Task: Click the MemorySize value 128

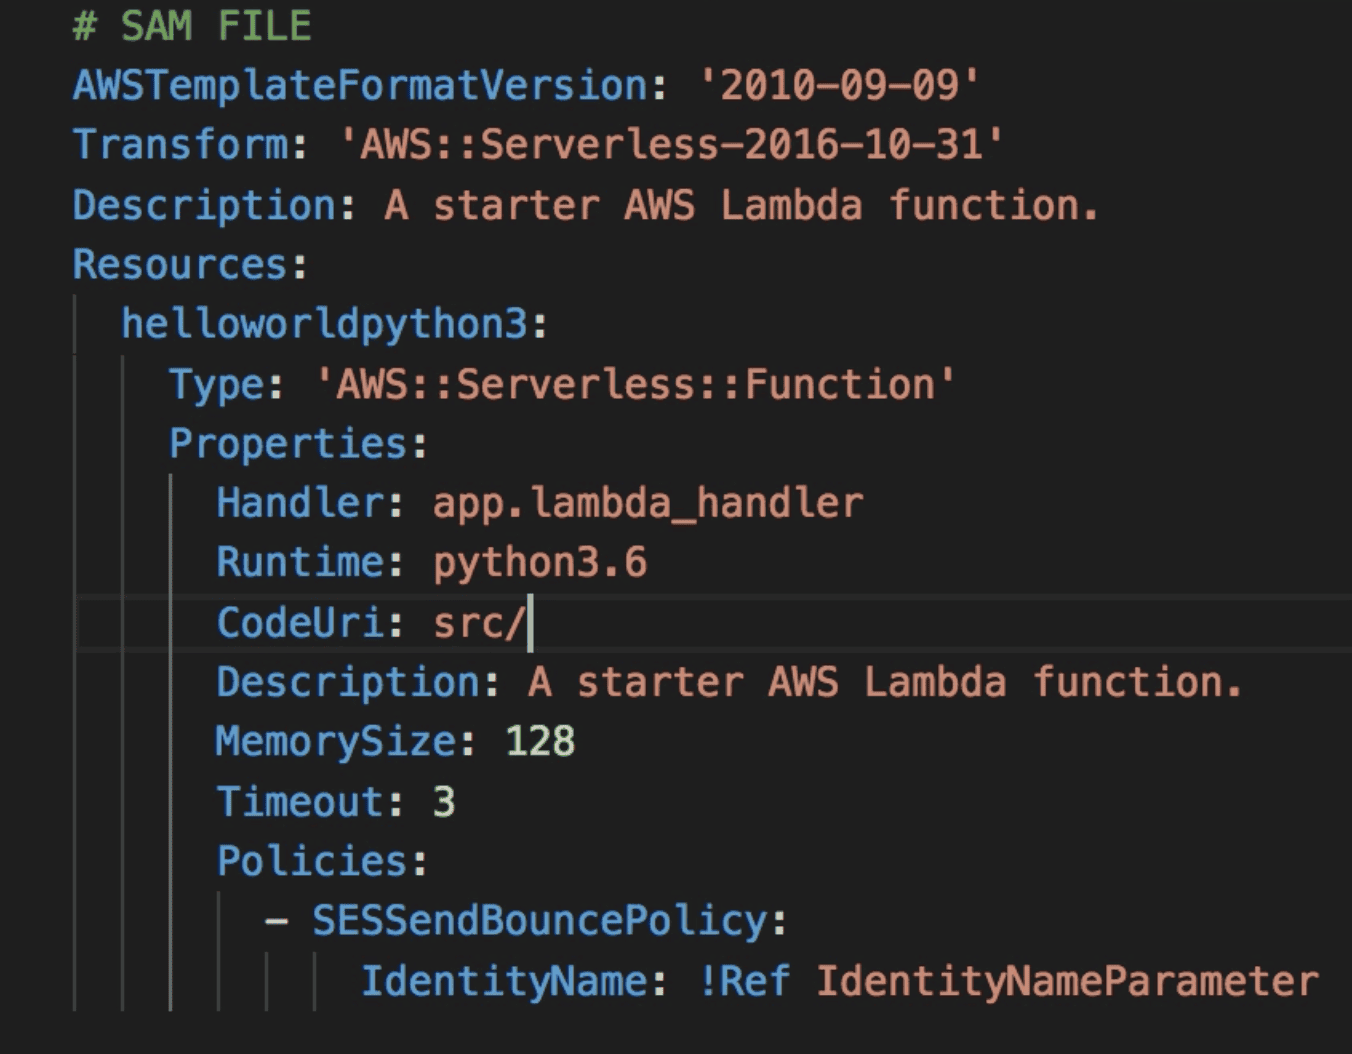Action: pos(540,742)
